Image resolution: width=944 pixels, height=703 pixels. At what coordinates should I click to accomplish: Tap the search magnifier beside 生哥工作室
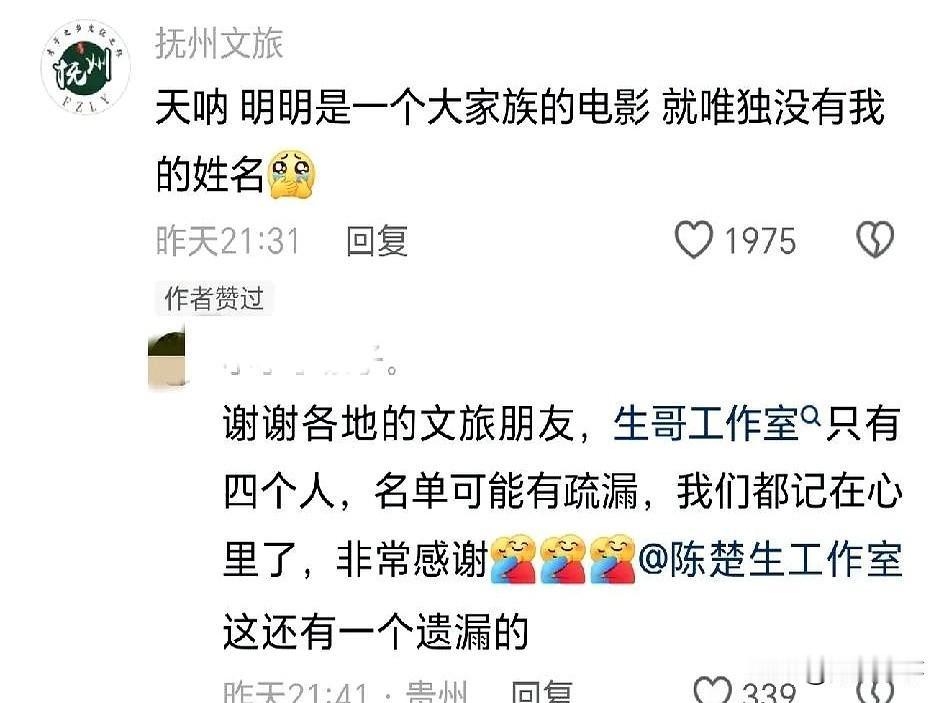[x=811, y=415]
